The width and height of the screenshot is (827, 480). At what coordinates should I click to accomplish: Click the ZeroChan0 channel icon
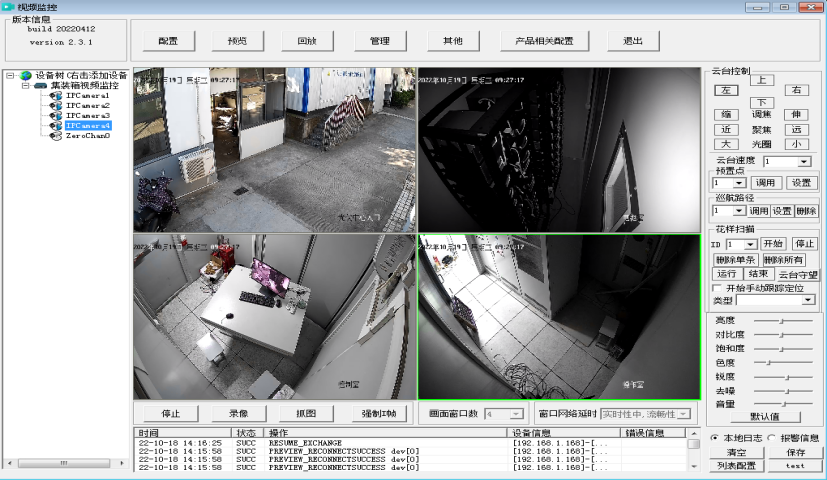click(x=56, y=136)
